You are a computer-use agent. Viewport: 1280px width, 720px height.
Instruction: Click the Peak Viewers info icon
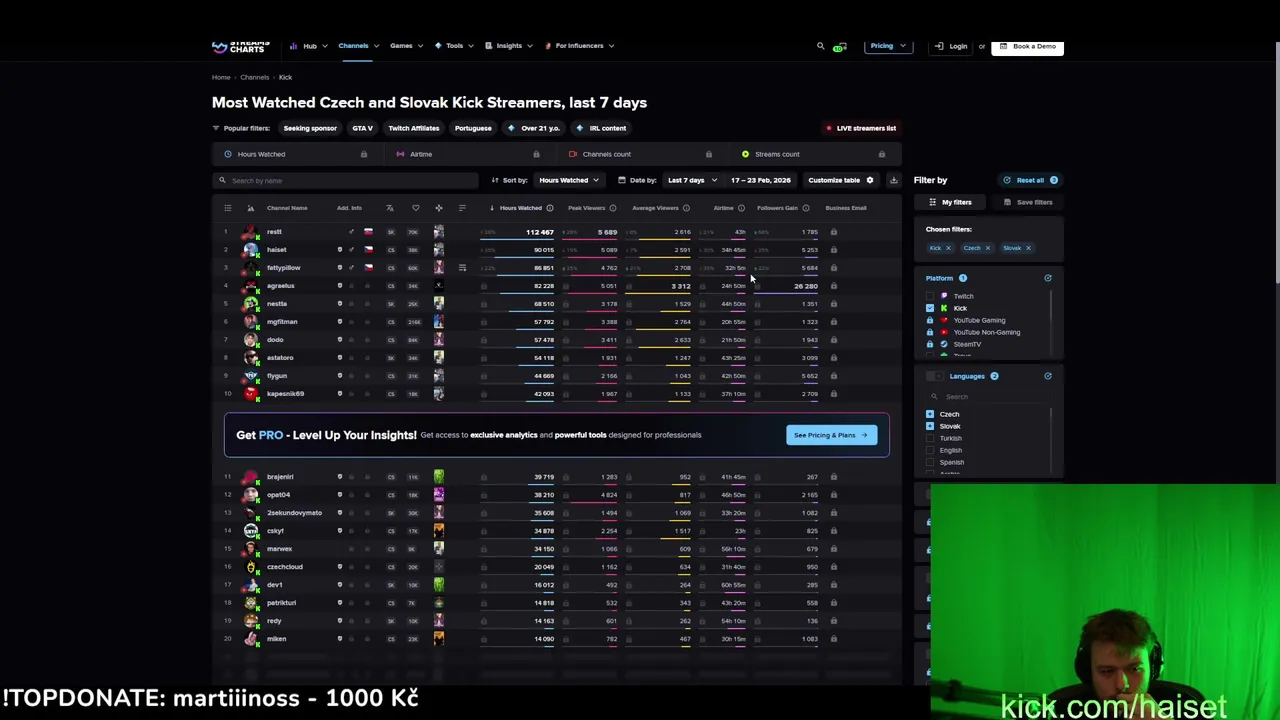612,208
